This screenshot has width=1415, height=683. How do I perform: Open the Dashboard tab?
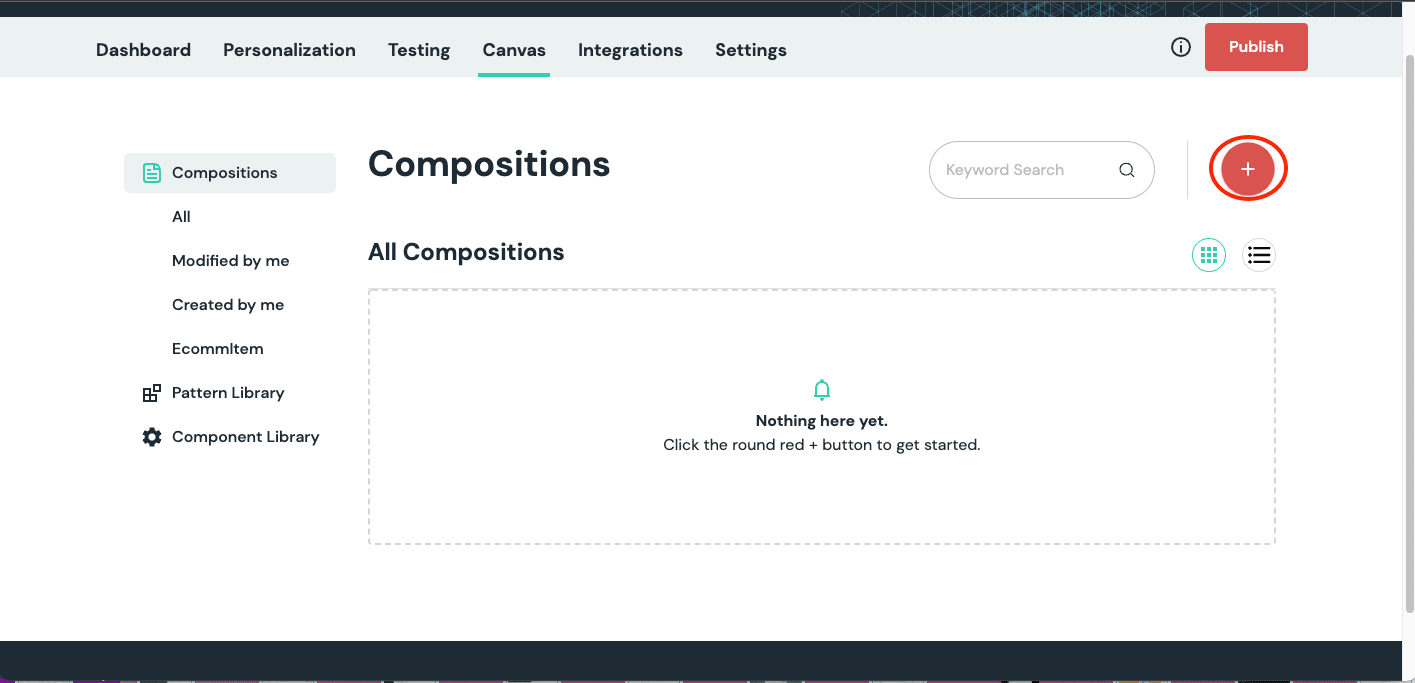point(143,50)
